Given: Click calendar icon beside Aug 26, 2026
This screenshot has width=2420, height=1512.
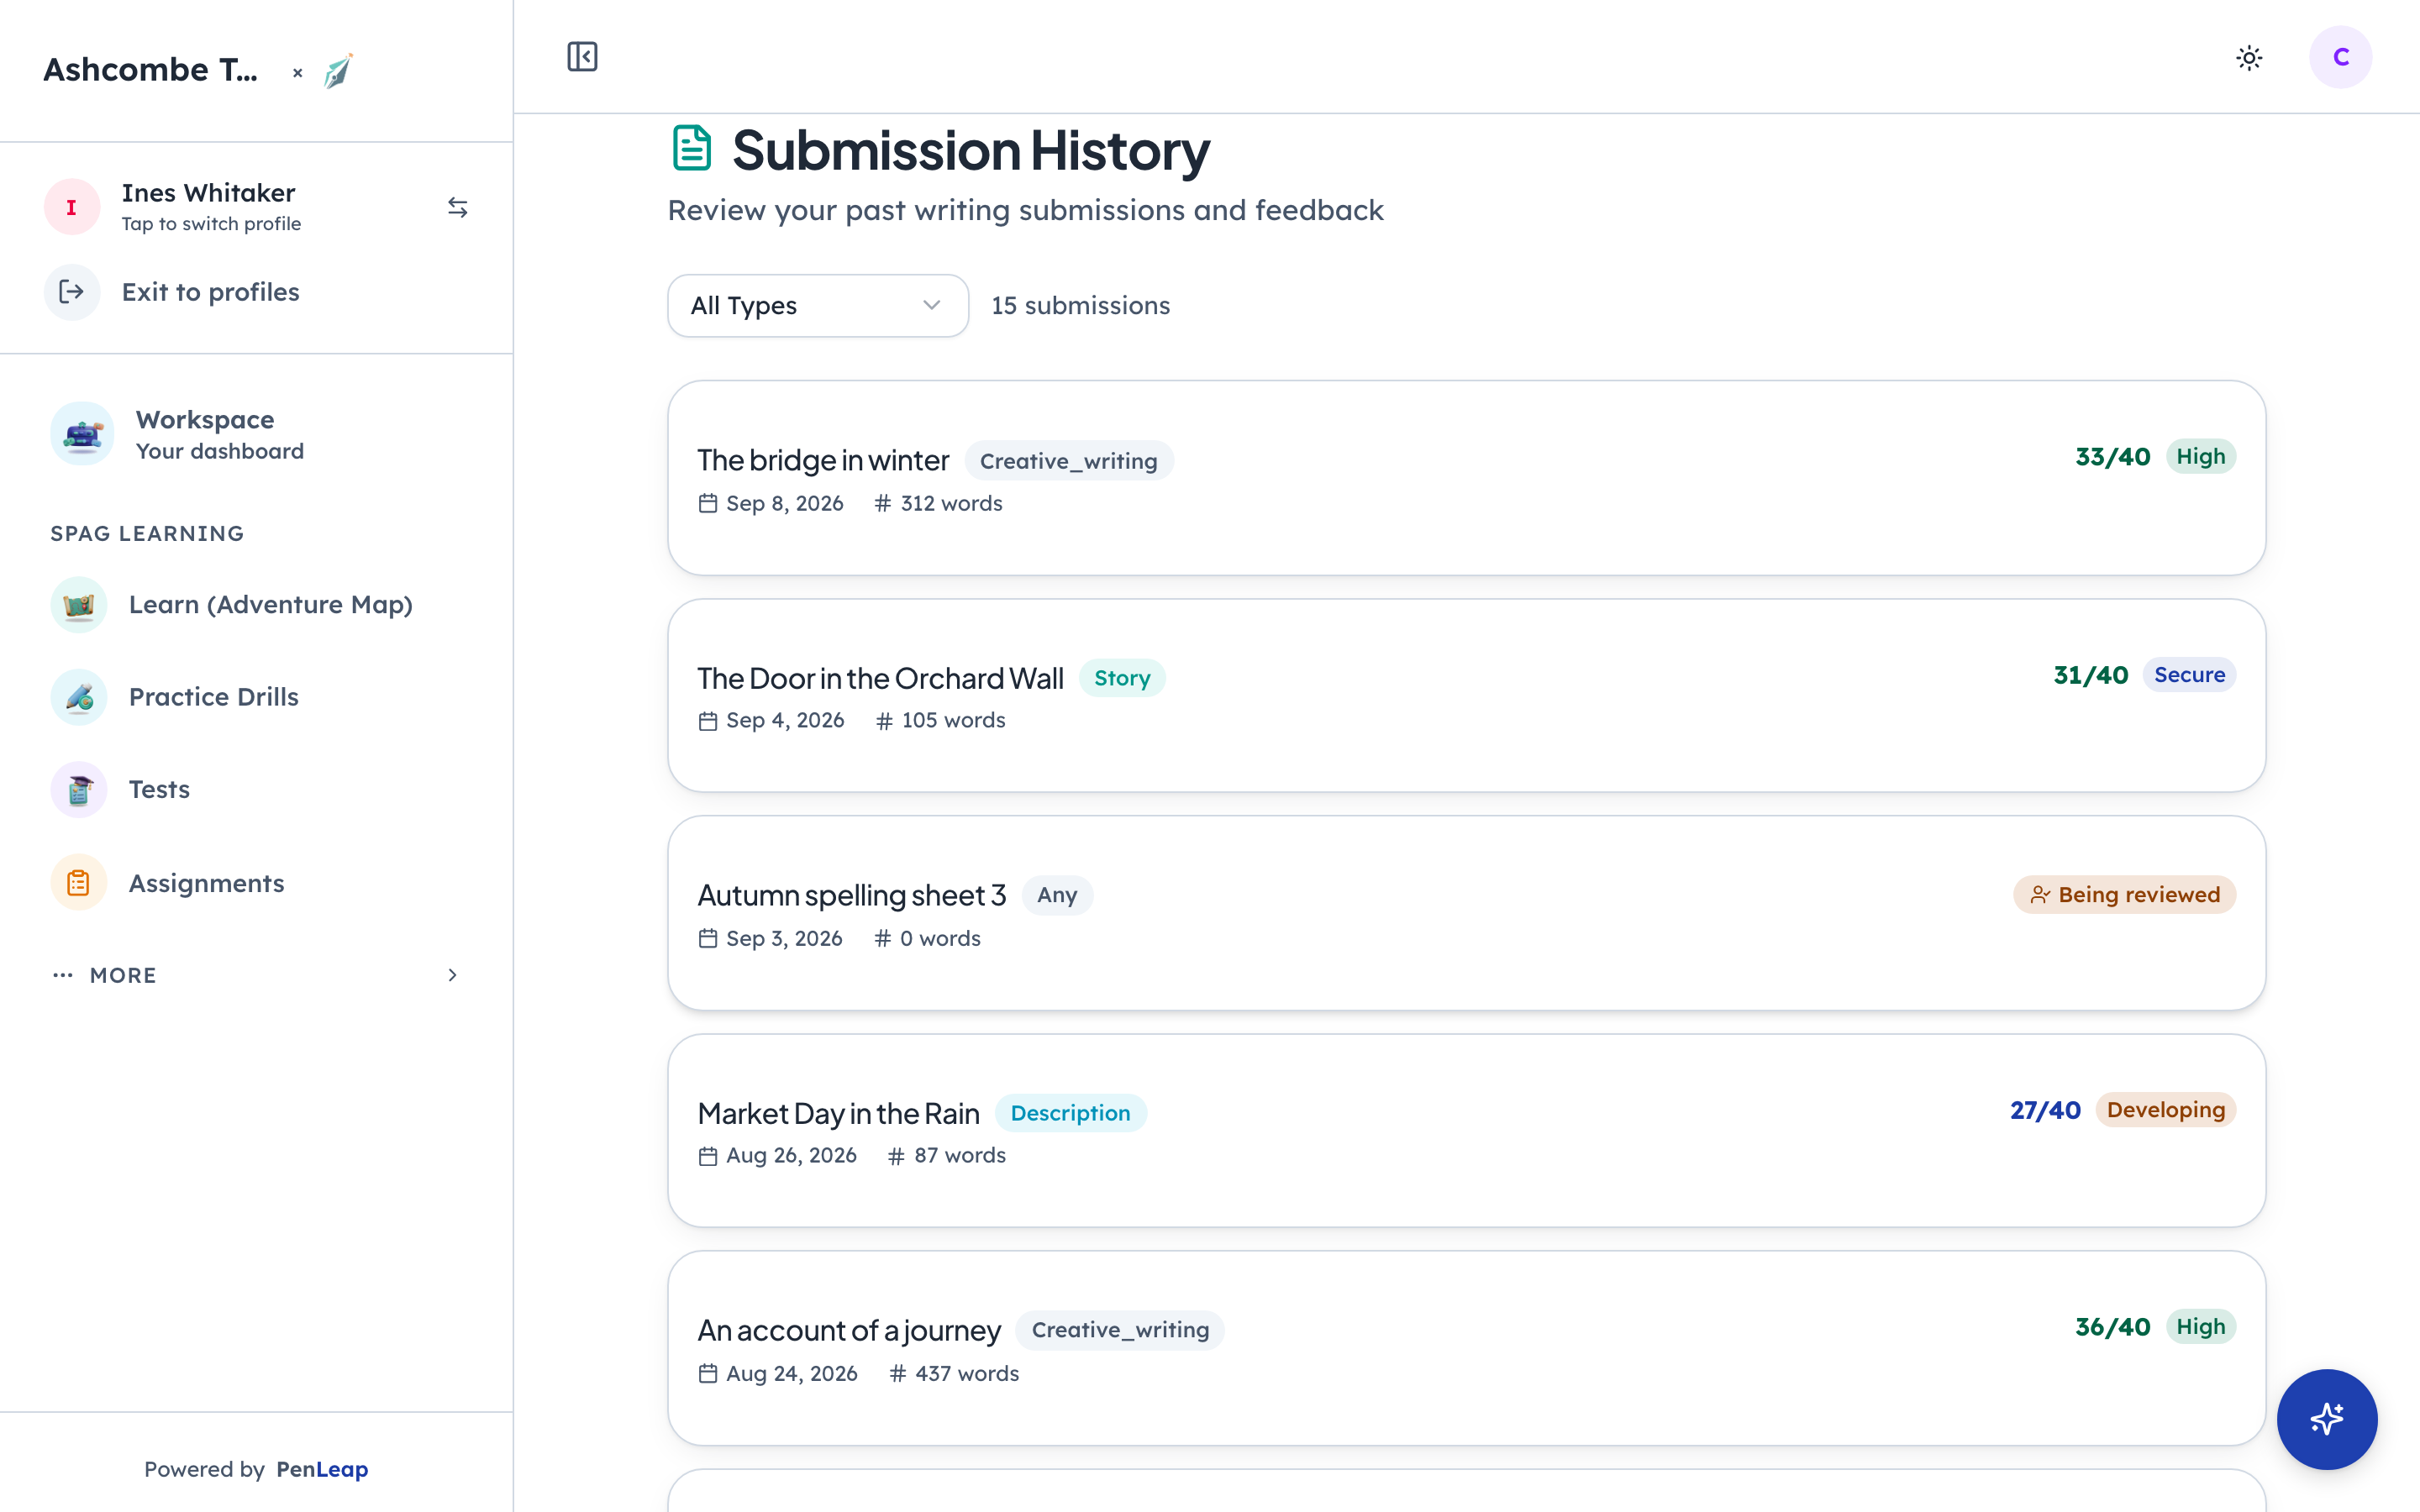Looking at the screenshot, I should 708,1156.
